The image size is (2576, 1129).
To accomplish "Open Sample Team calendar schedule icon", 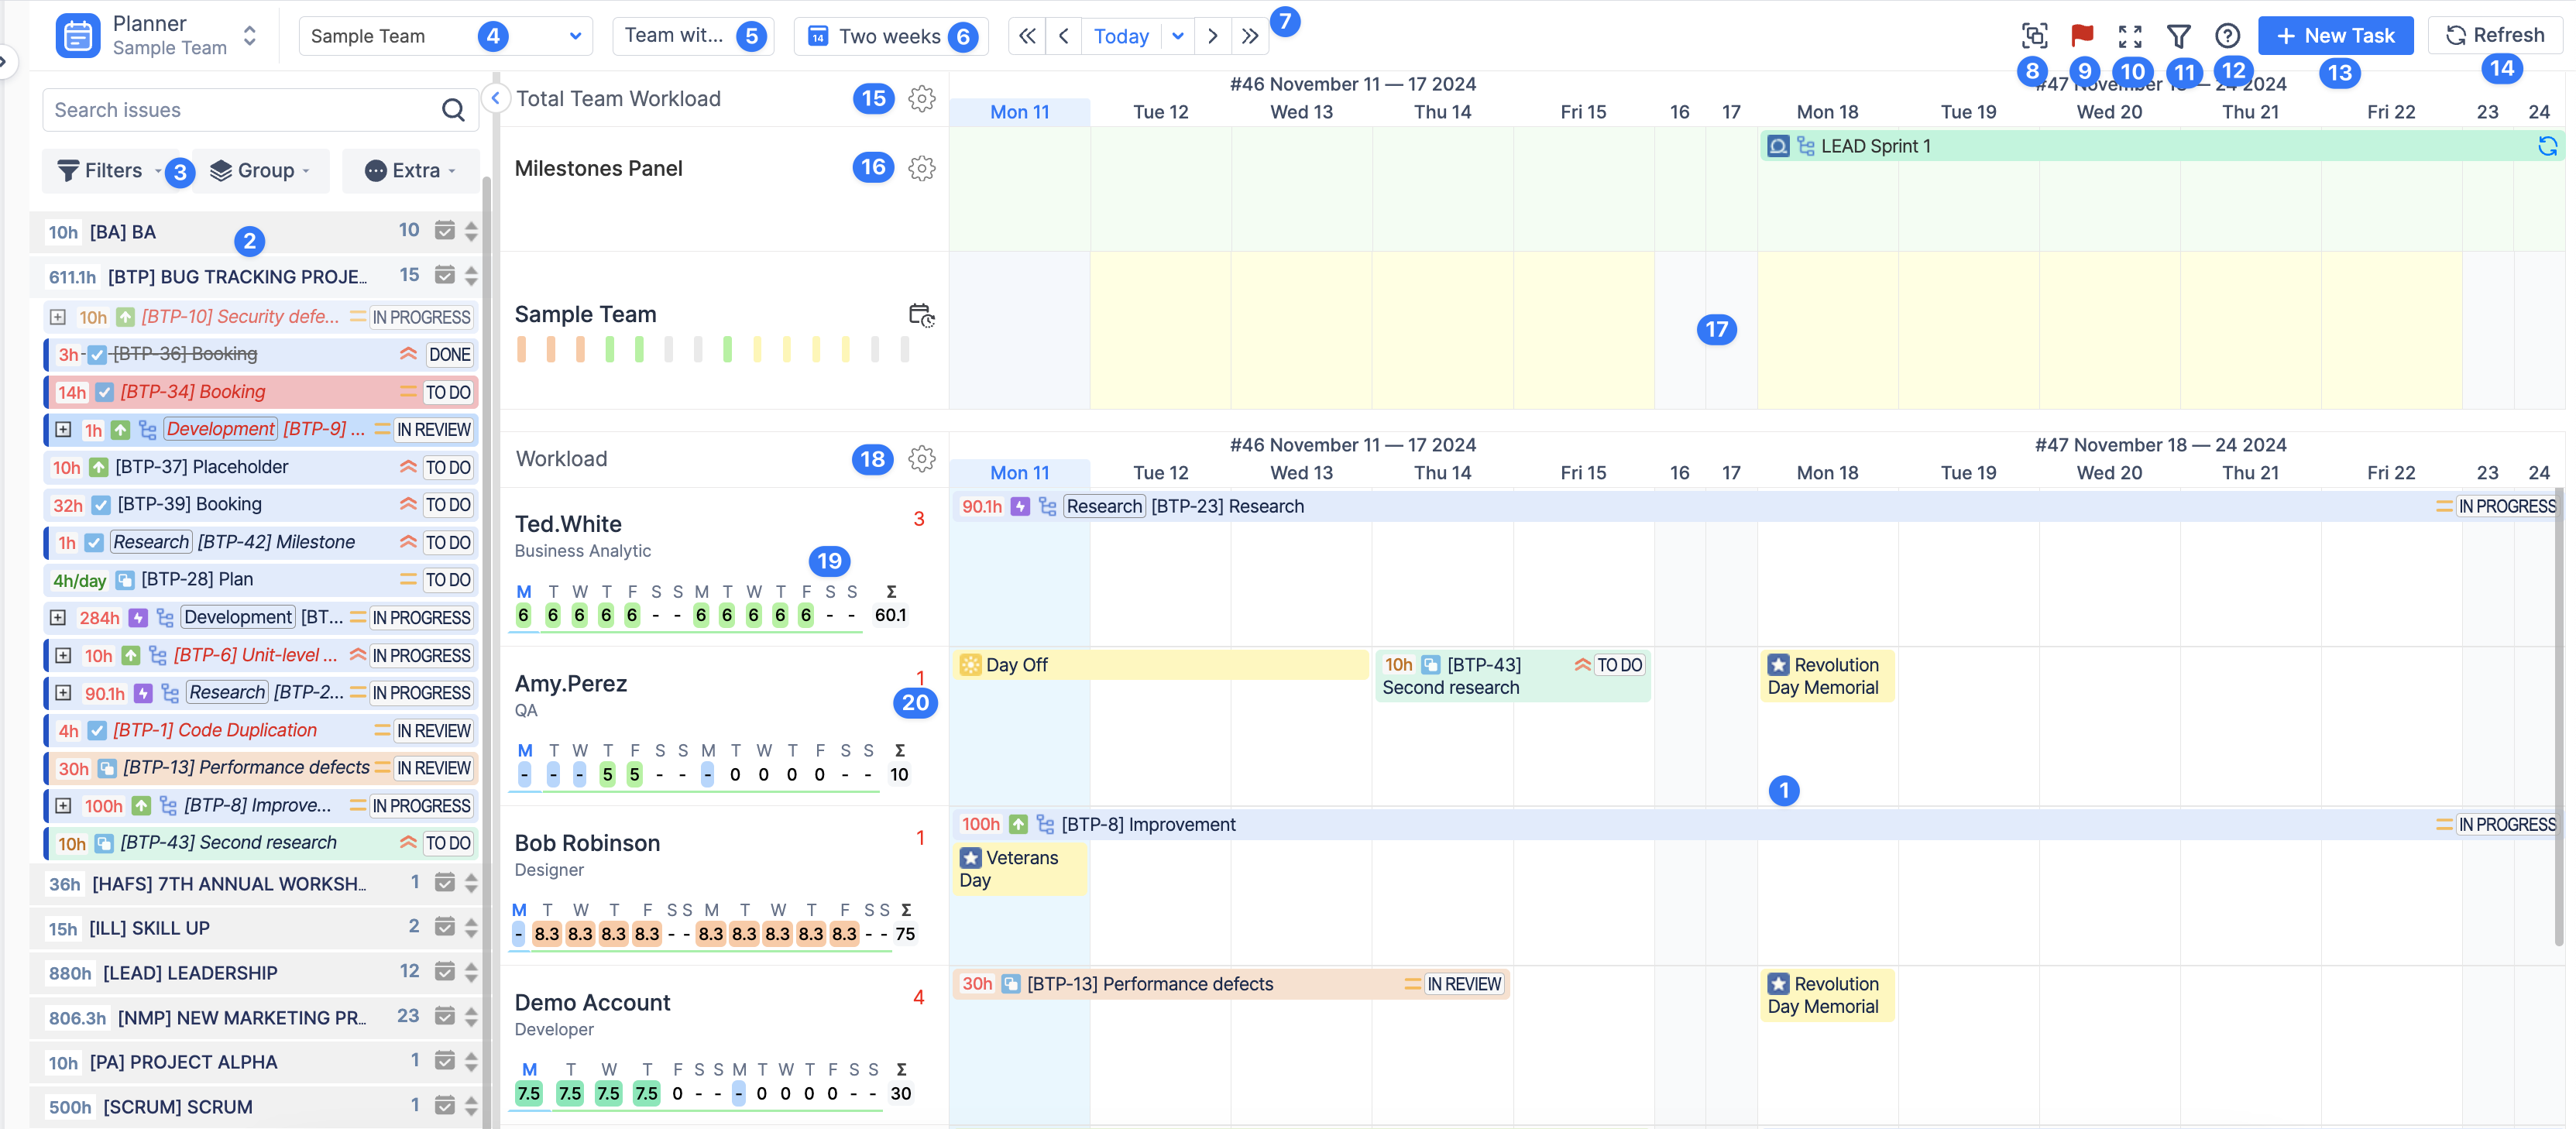I will (921, 315).
